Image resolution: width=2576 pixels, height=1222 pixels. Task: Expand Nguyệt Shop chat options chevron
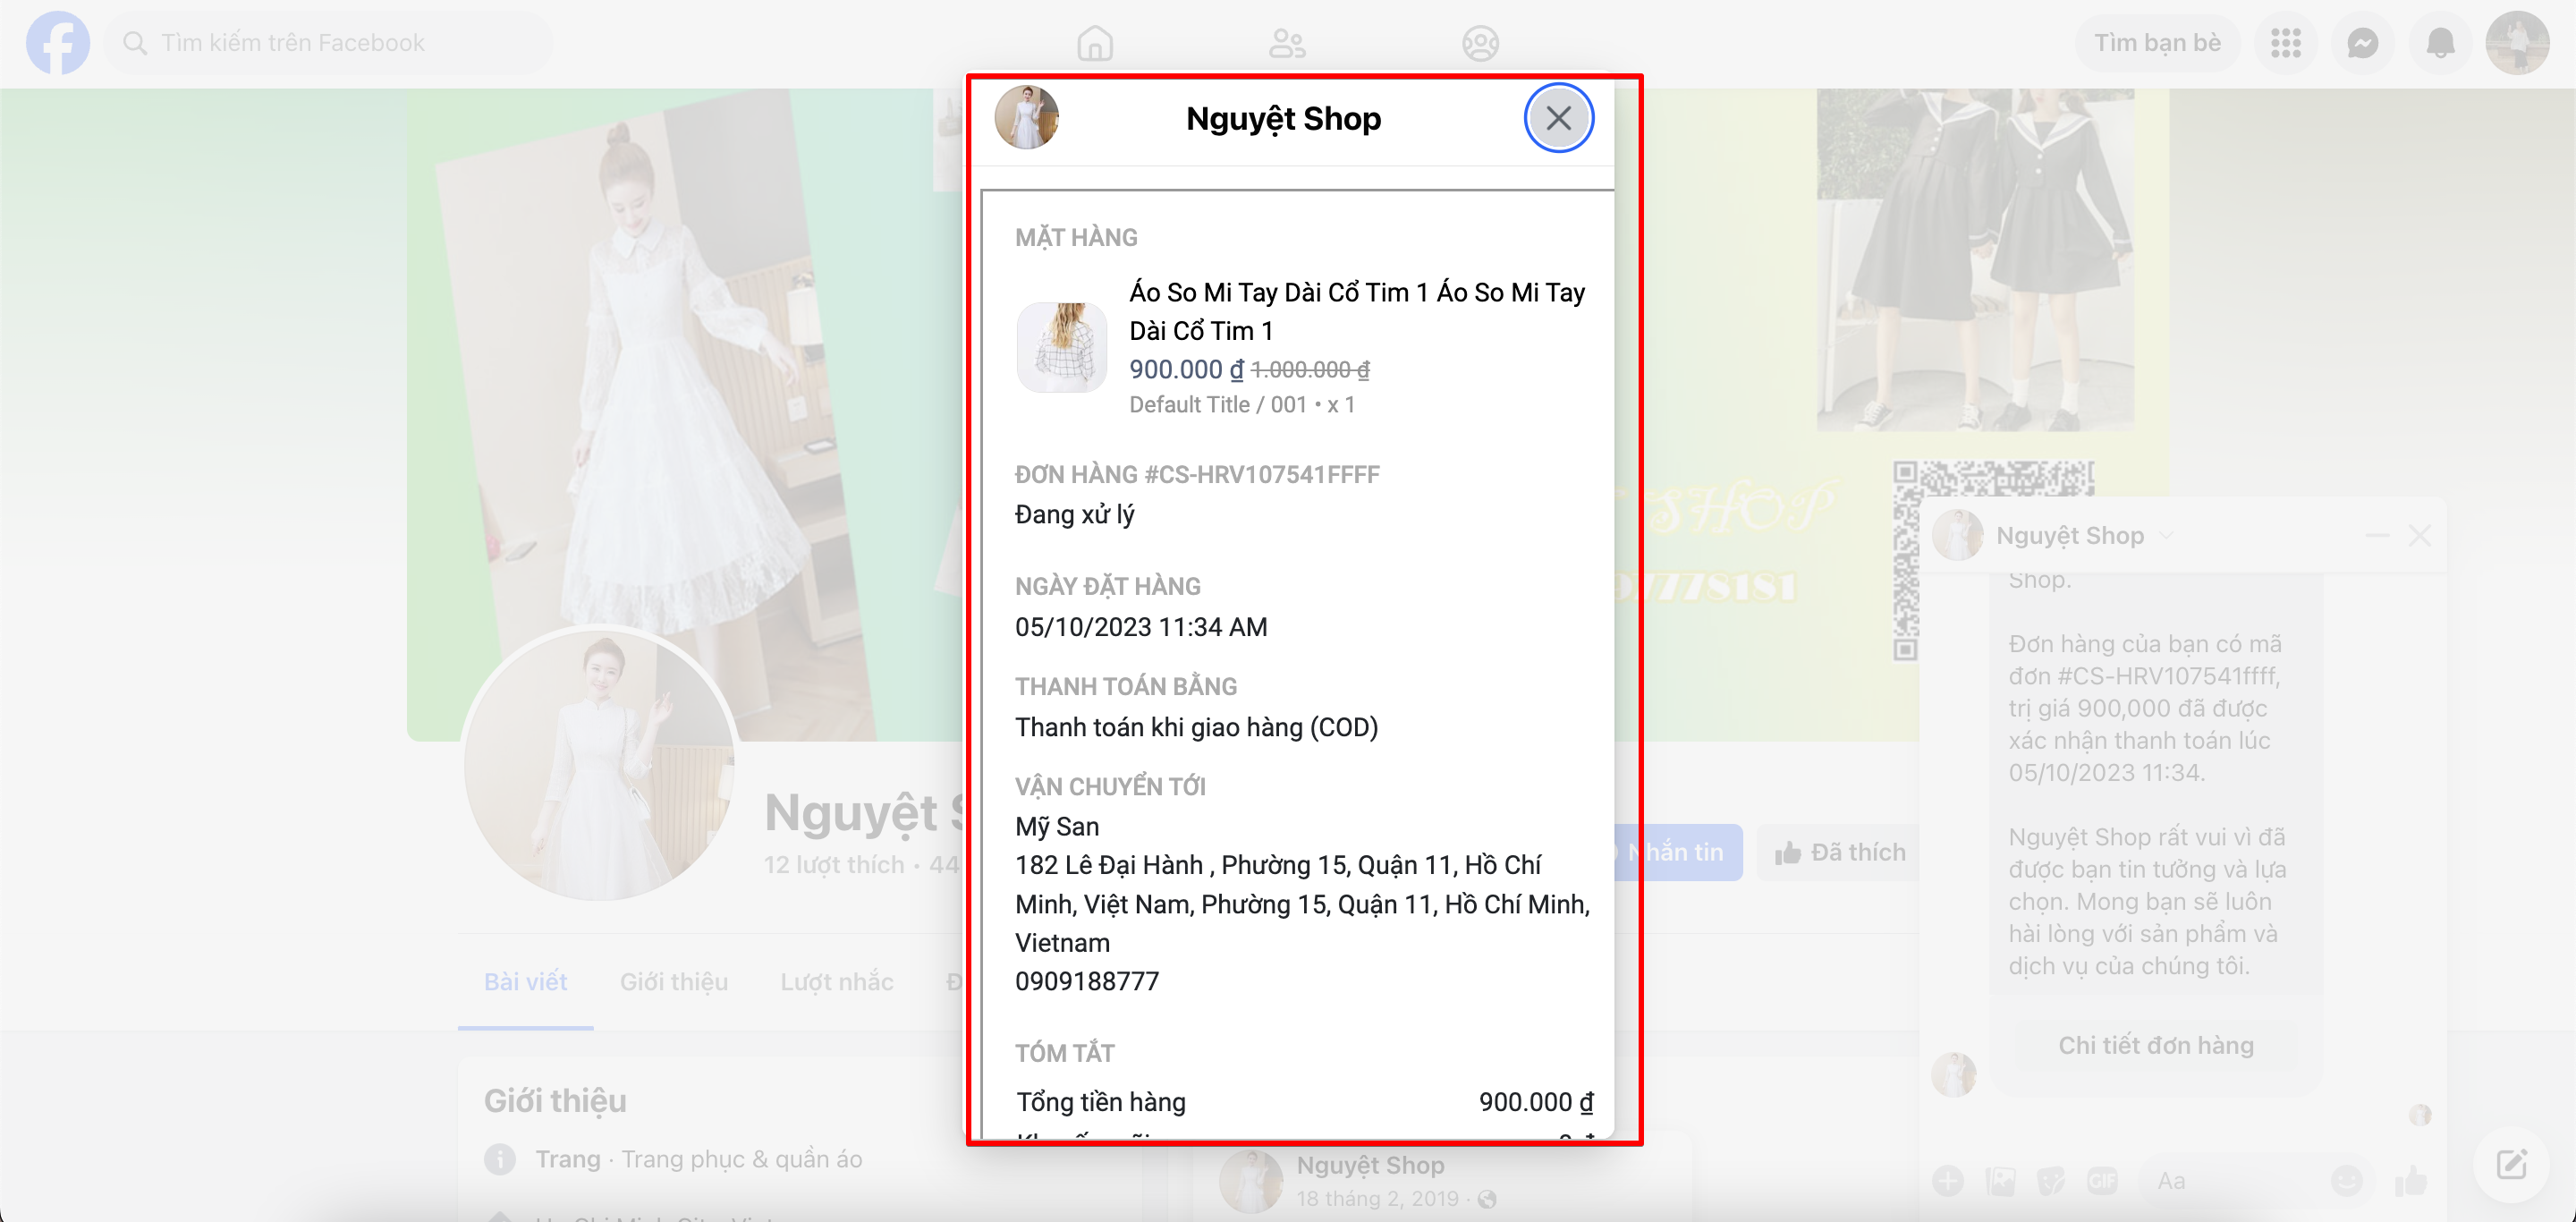click(2166, 535)
